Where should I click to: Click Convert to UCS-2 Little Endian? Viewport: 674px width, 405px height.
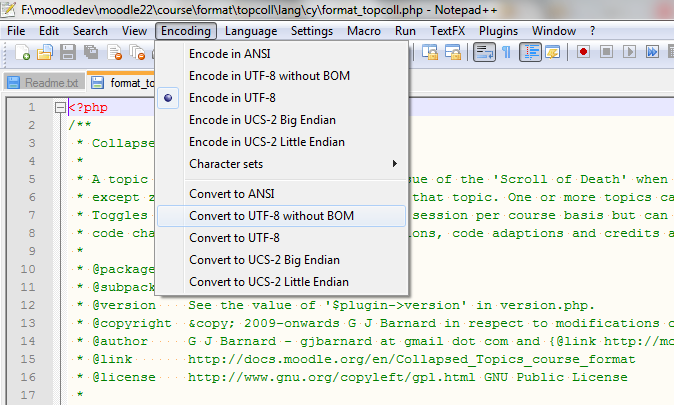268,282
